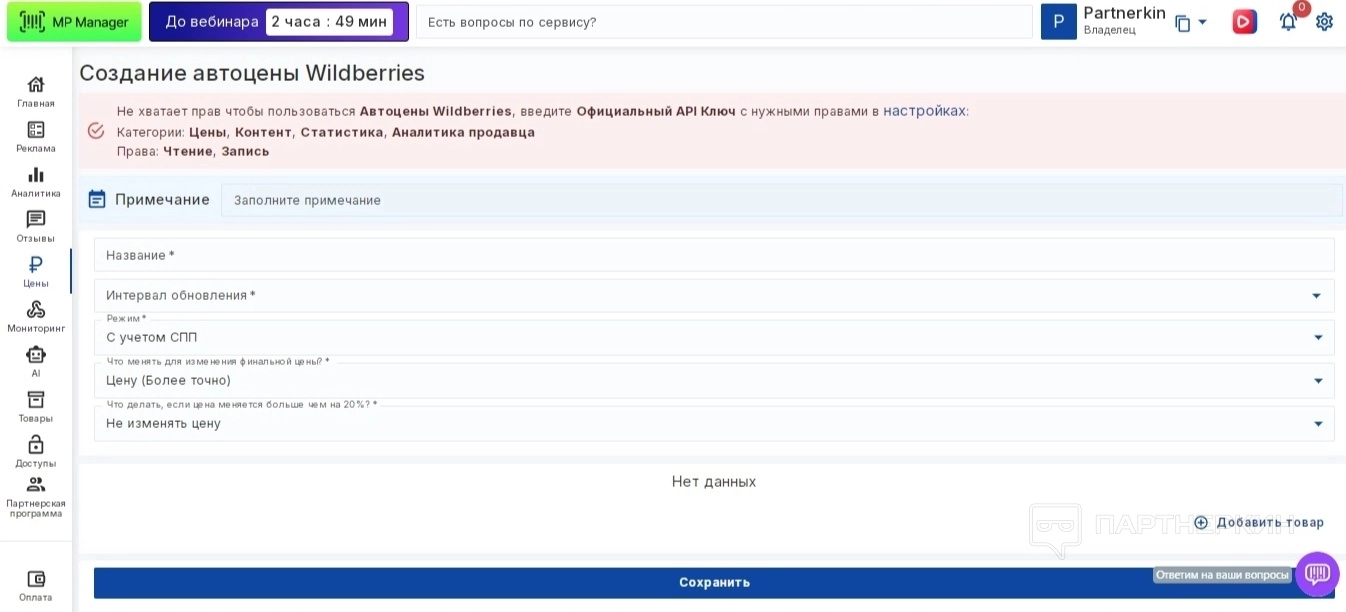
Task: Click the MP Manager logo
Action: (x=74, y=22)
